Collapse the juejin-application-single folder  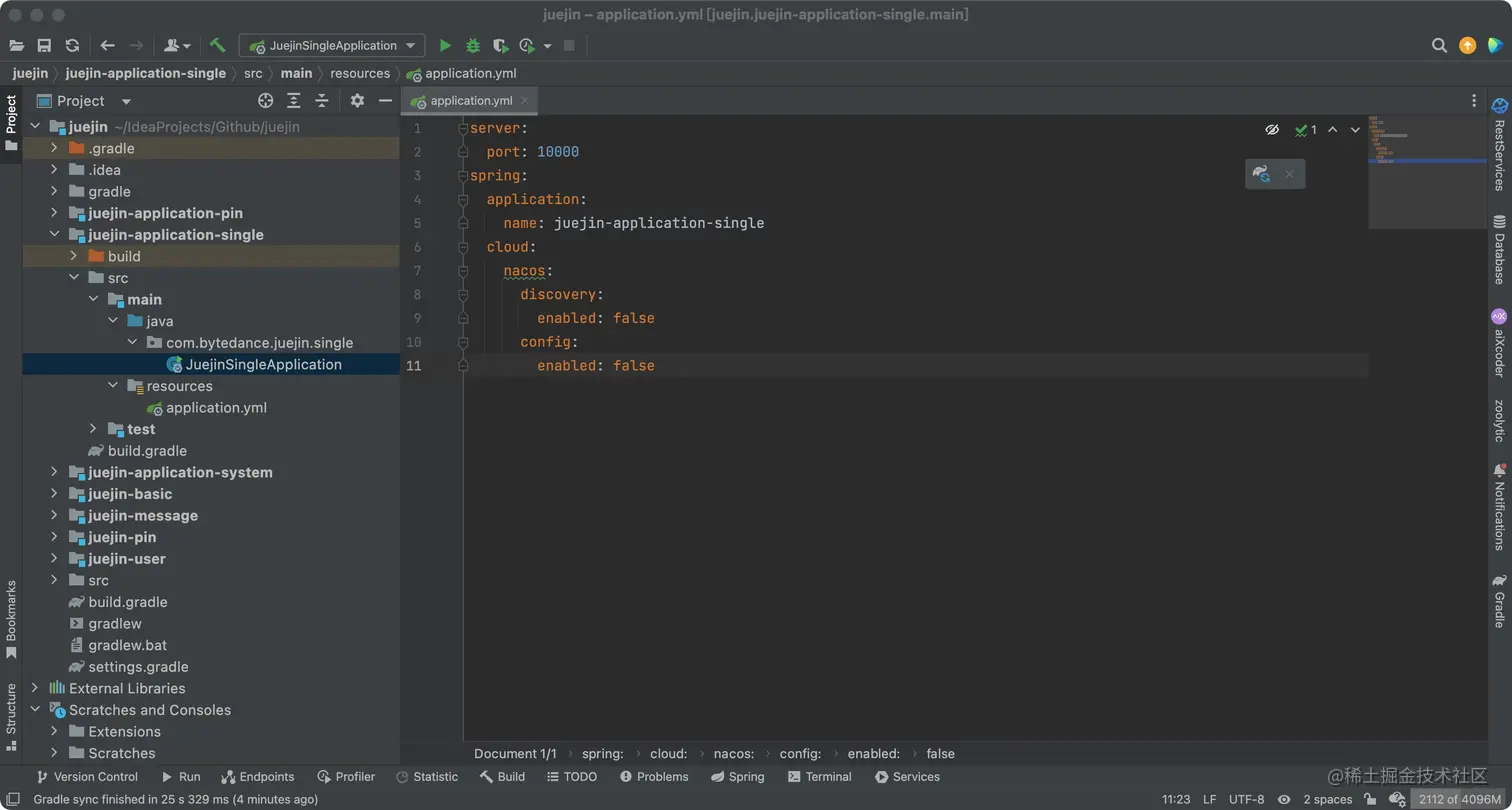pyautogui.click(x=54, y=235)
